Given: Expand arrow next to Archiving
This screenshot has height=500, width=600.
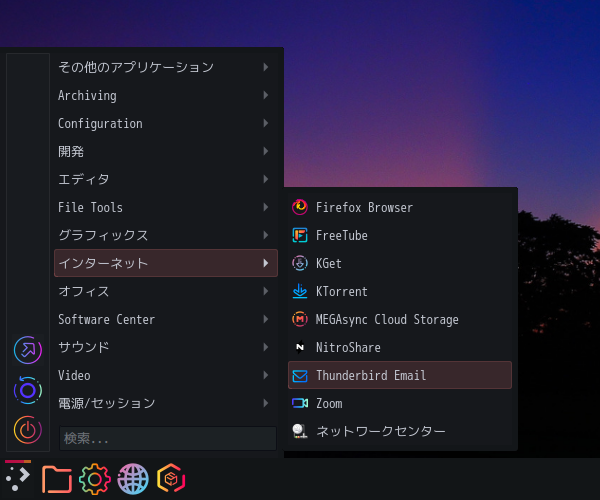Looking at the screenshot, I should (x=266, y=95).
